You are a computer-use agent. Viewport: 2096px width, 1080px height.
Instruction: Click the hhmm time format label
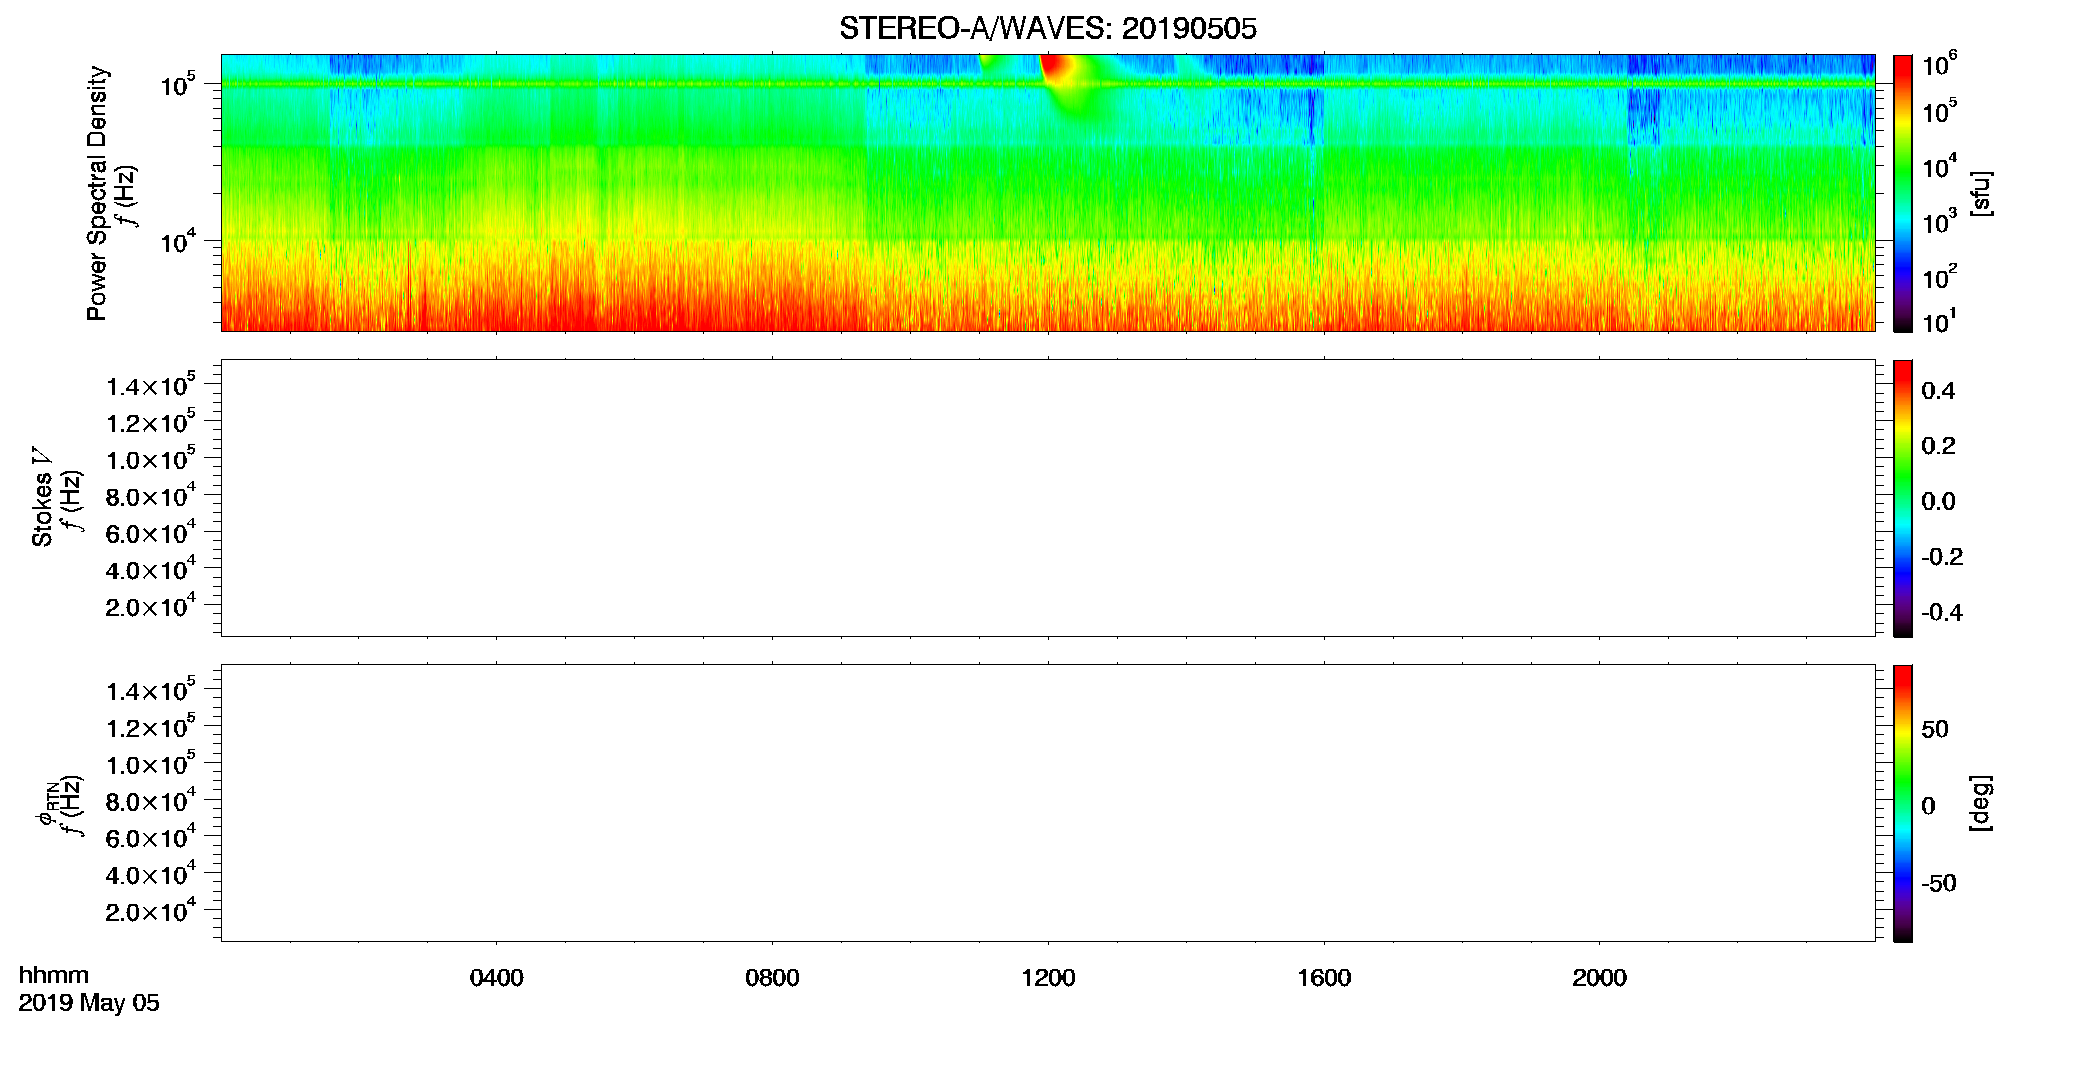(x=53, y=975)
